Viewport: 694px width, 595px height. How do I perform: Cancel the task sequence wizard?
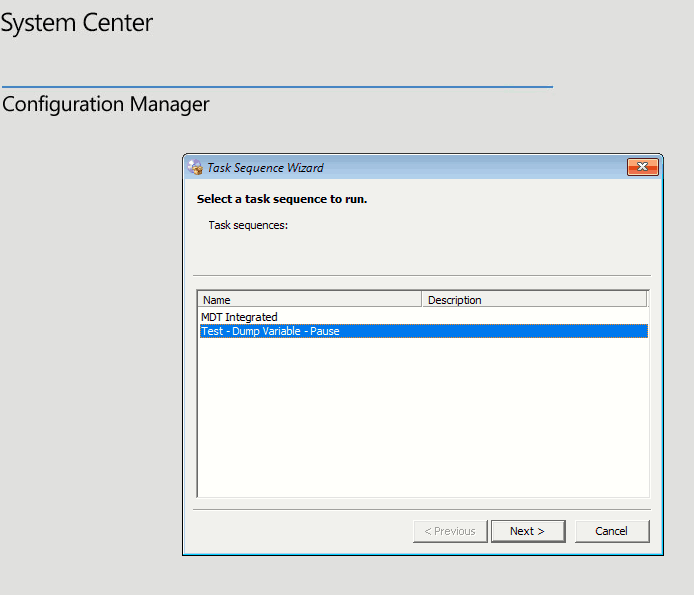click(x=612, y=531)
